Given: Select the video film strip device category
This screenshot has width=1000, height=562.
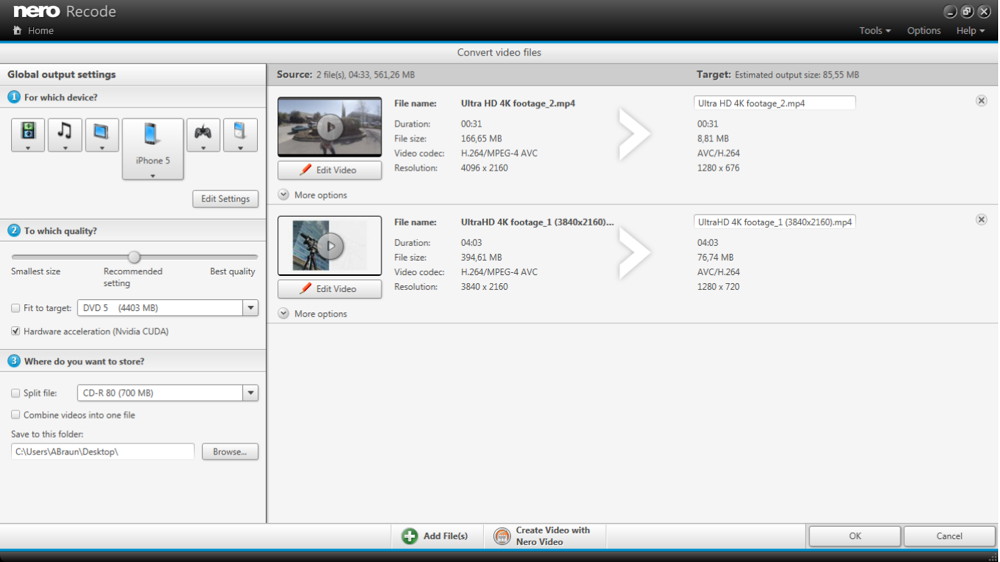Looking at the screenshot, I should click(28, 135).
